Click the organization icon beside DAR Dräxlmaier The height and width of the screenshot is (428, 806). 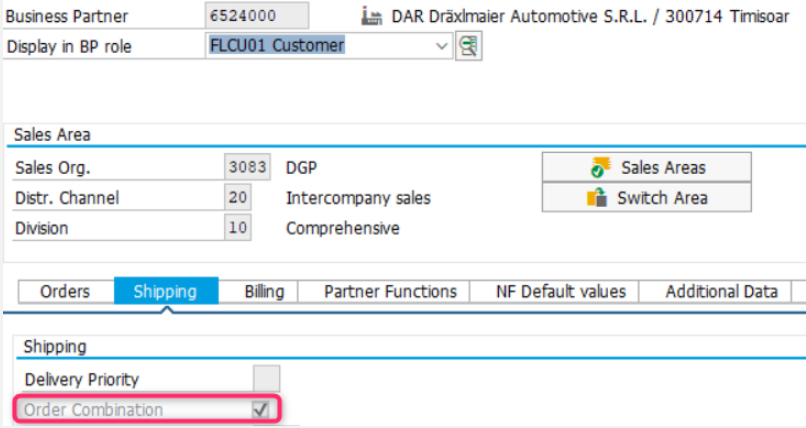click(x=369, y=16)
